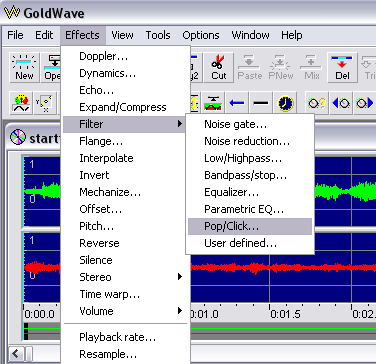Select Equalizer... filter
This screenshot has width=376, height=364.
coord(250,192)
